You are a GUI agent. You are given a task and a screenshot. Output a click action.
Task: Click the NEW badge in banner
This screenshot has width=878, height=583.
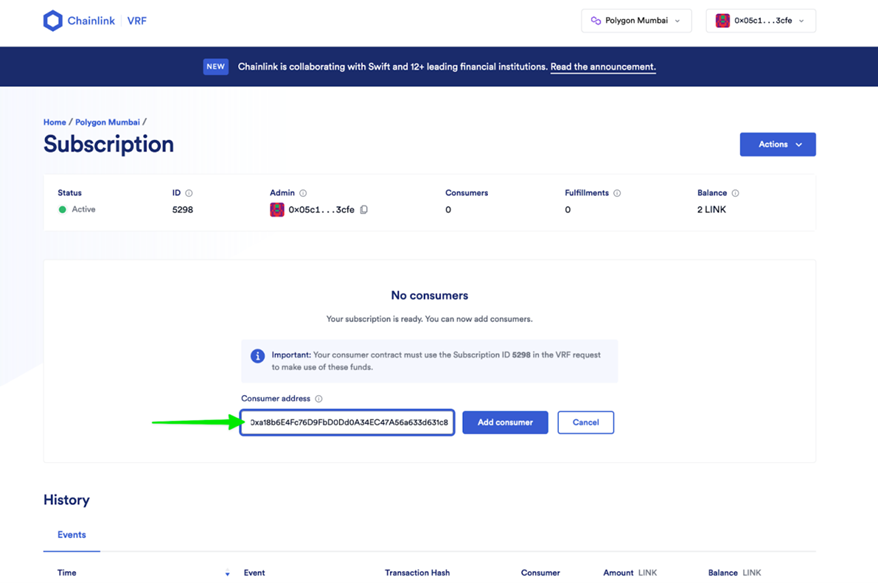point(216,67)
